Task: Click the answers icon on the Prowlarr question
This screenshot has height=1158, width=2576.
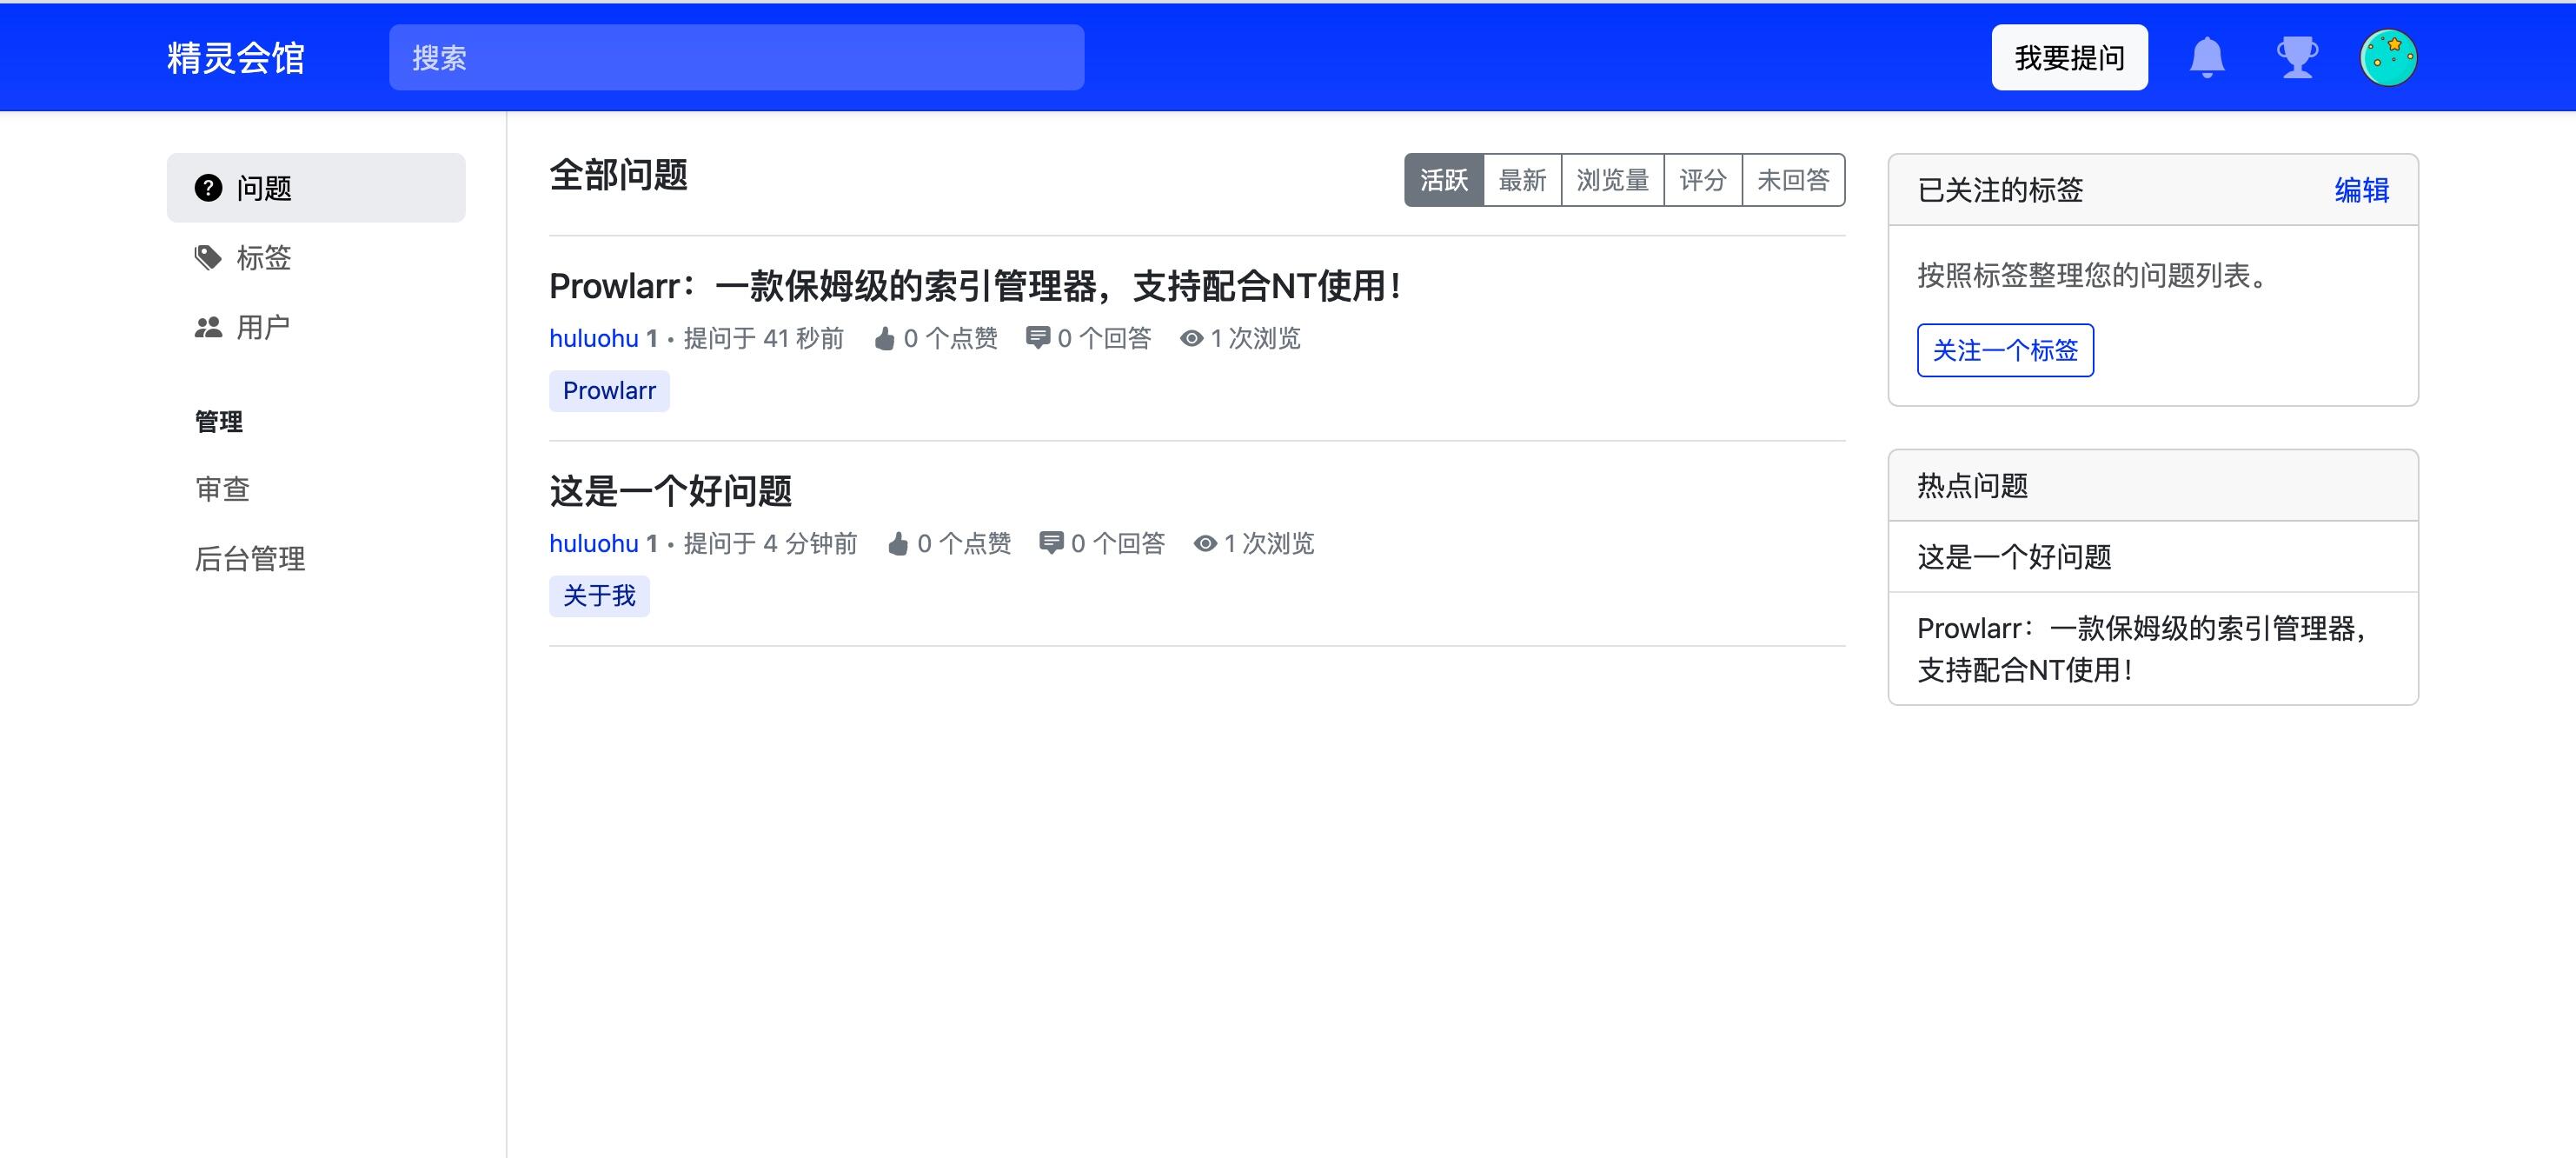Action: coord(1038,338)
